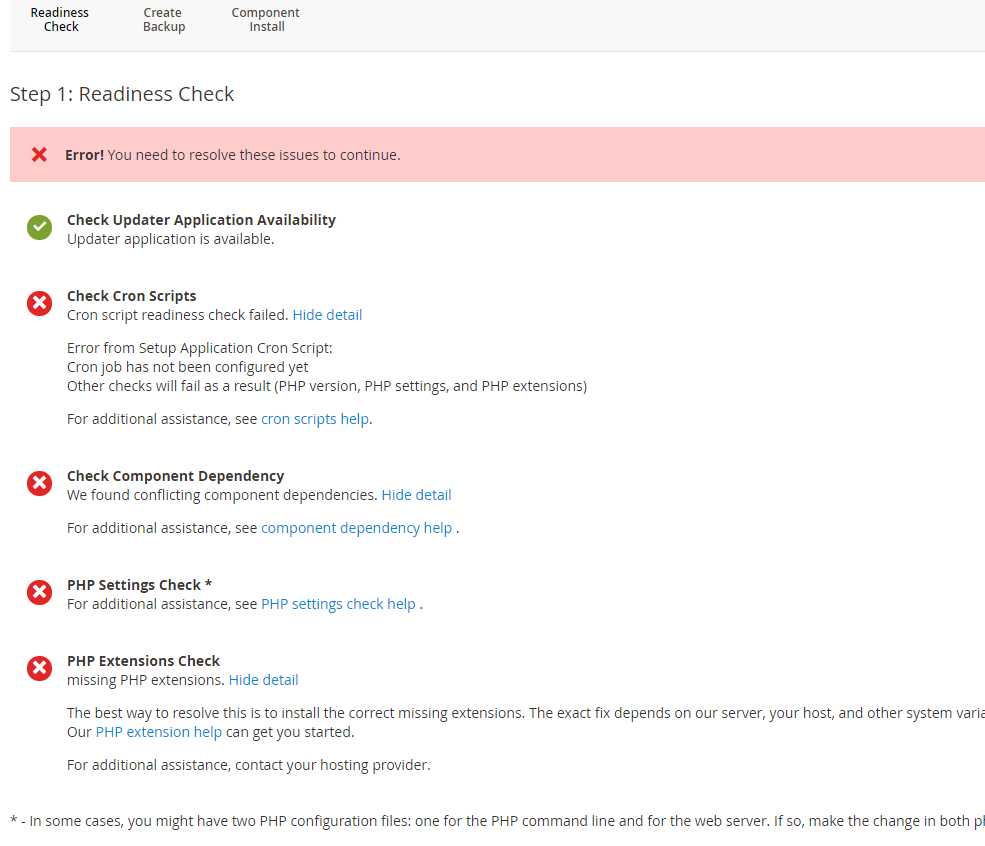
Task: Click the red error icon beside Check Component Dependency
Action: point(39,484)
